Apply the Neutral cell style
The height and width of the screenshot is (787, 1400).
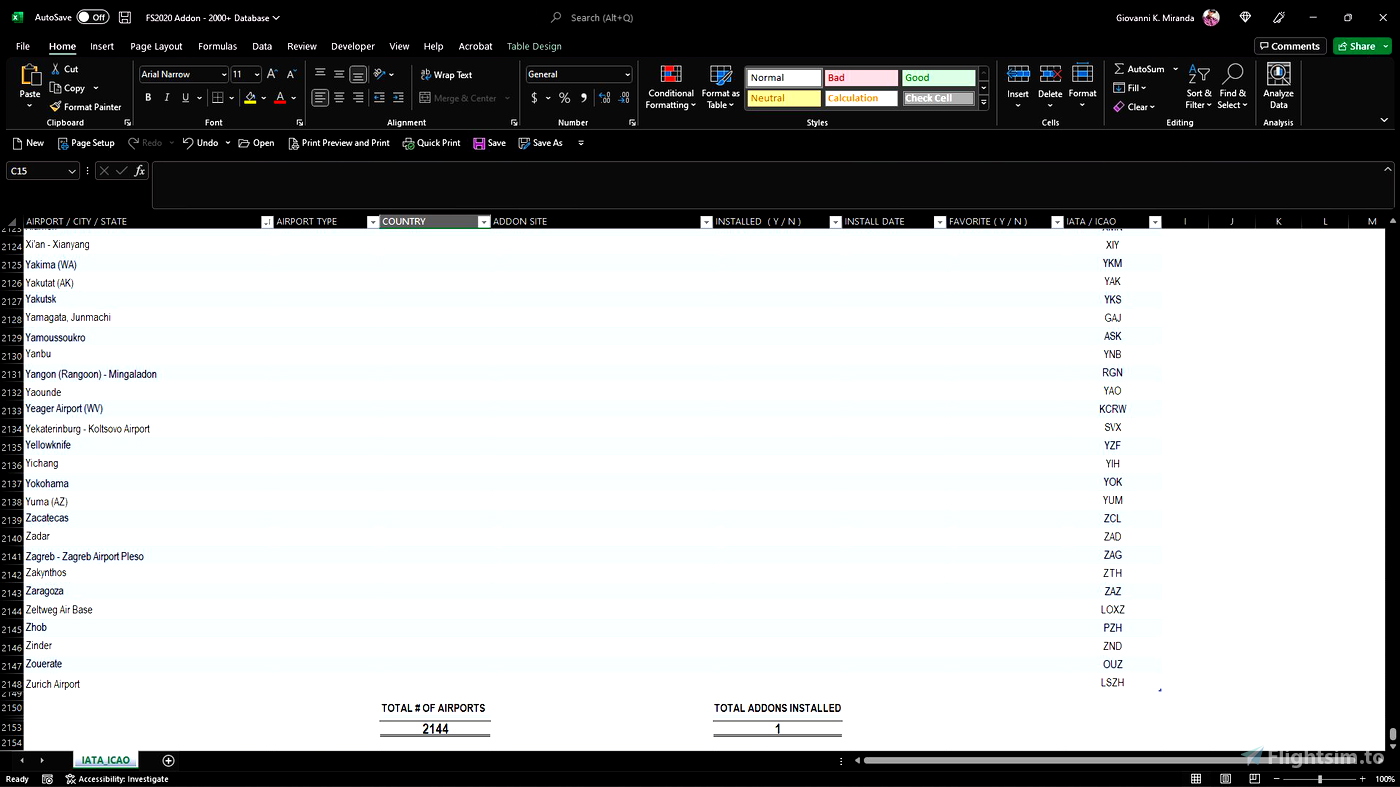(x=784, y=98)
